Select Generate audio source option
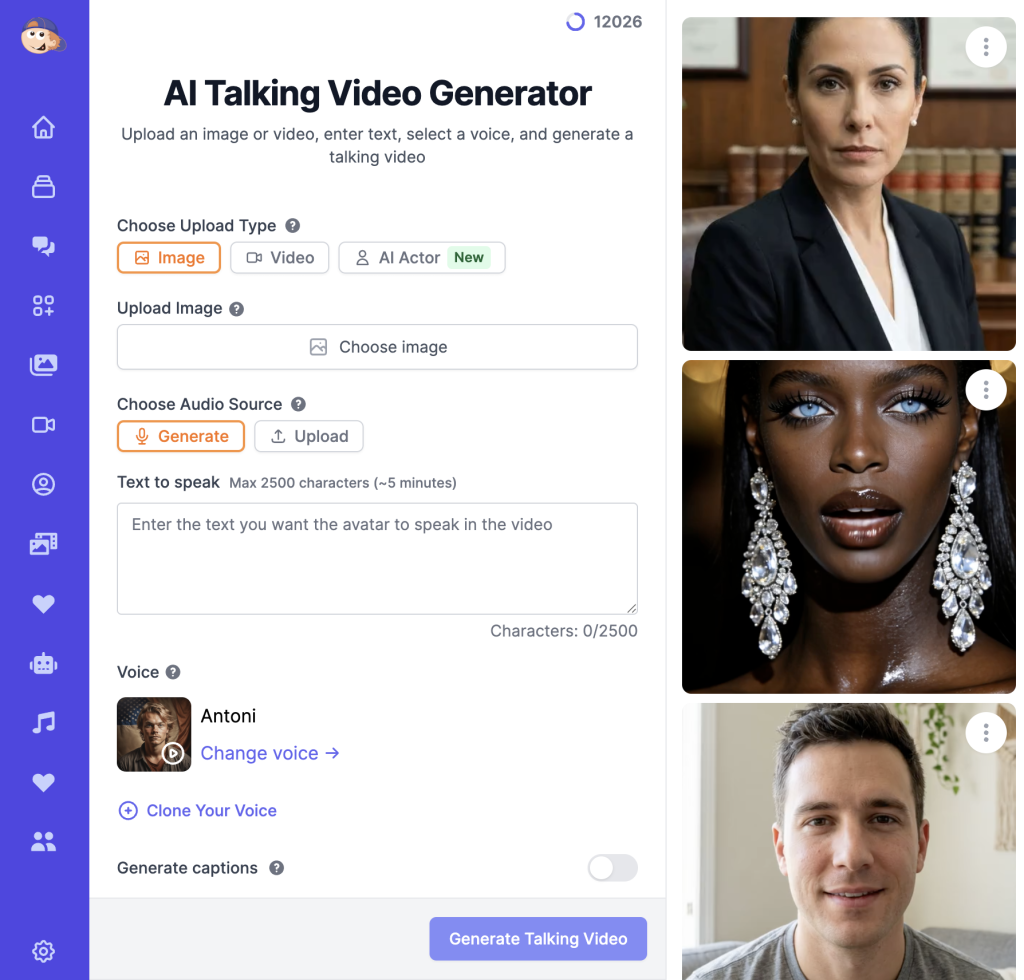 pos(181,436)
